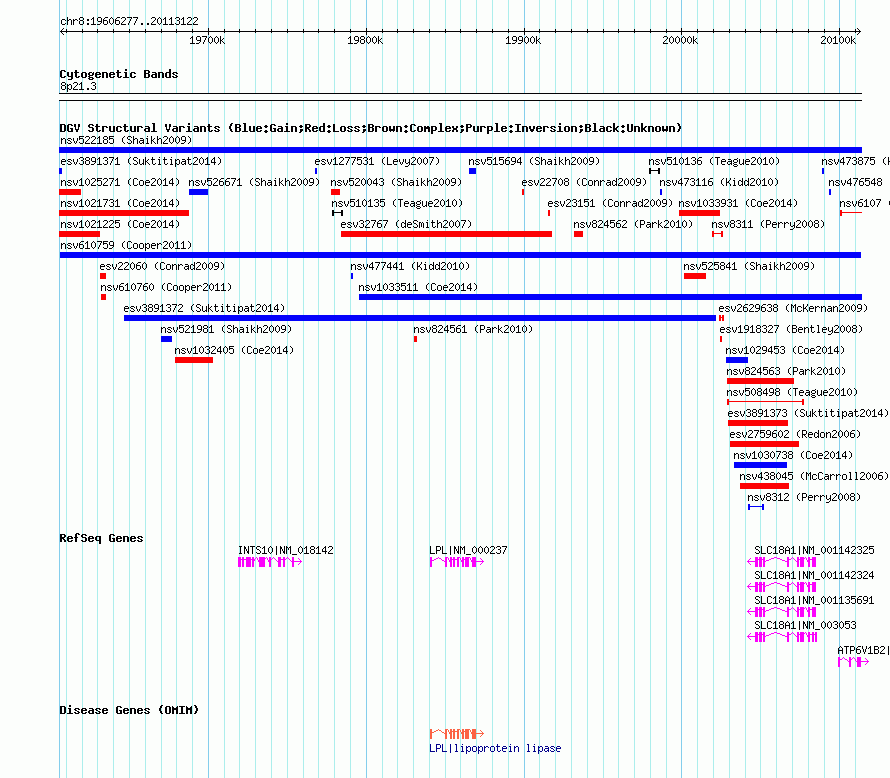Screen dimensions: 890x778
Task: Click the 20000k ruler tick label
Action: pos(680,40)
